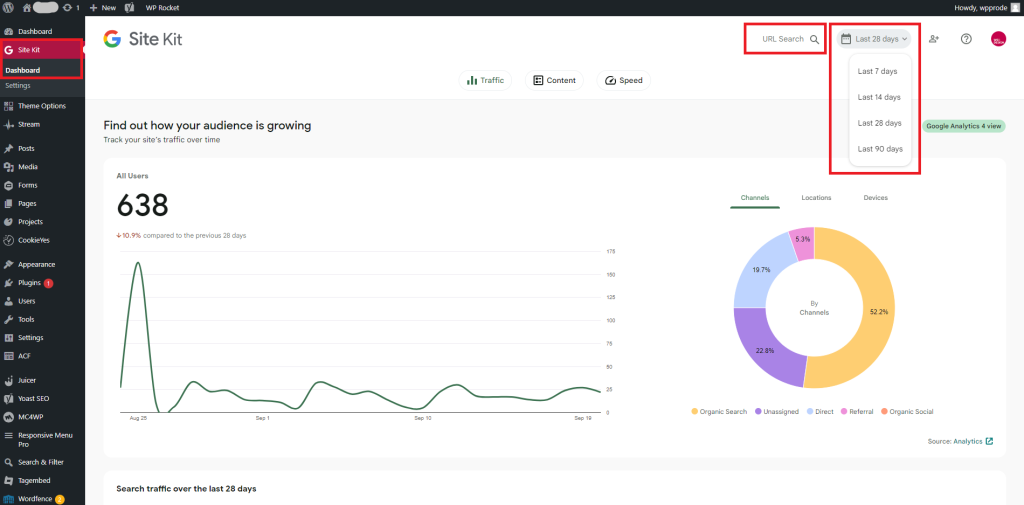The image size is (1024, 505).
Task: Switch to the Locations tab
Action: click(x=816, y=198)
